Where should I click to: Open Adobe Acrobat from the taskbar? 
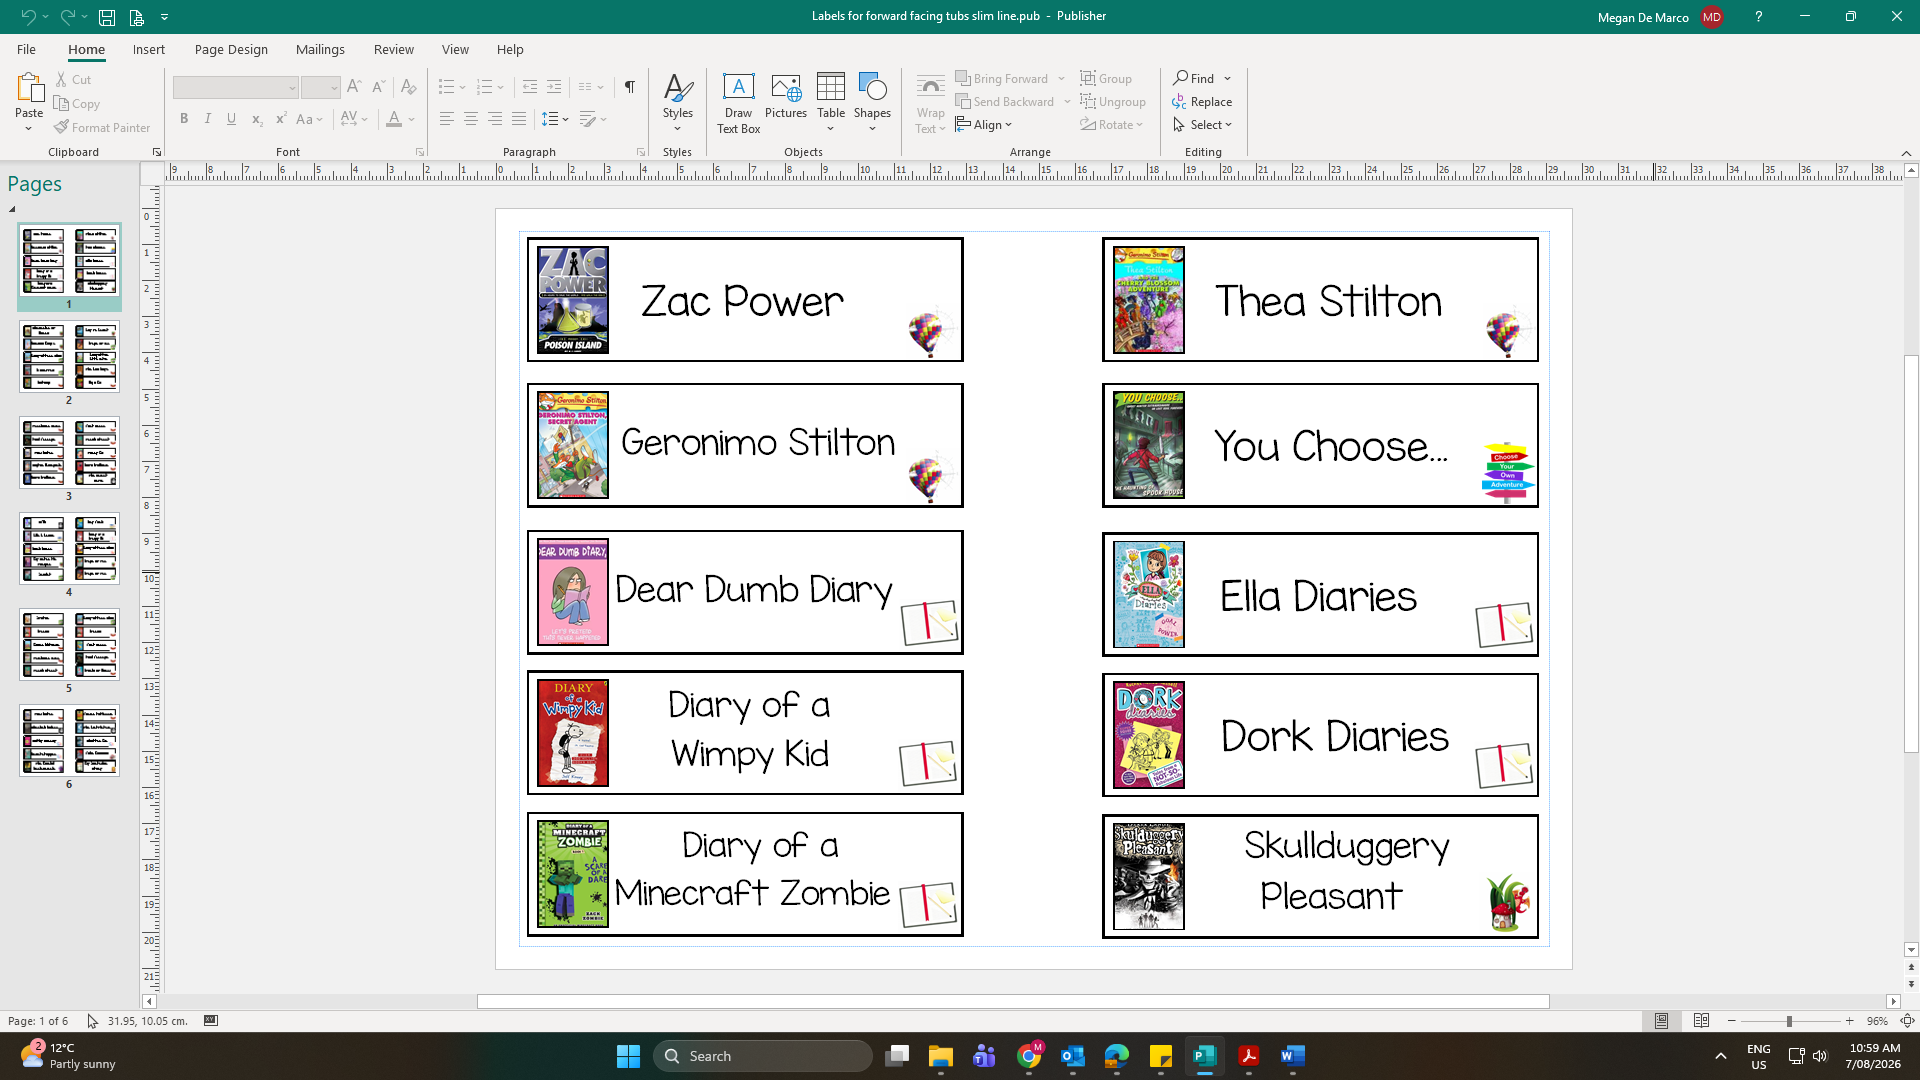[1248, 1056]
